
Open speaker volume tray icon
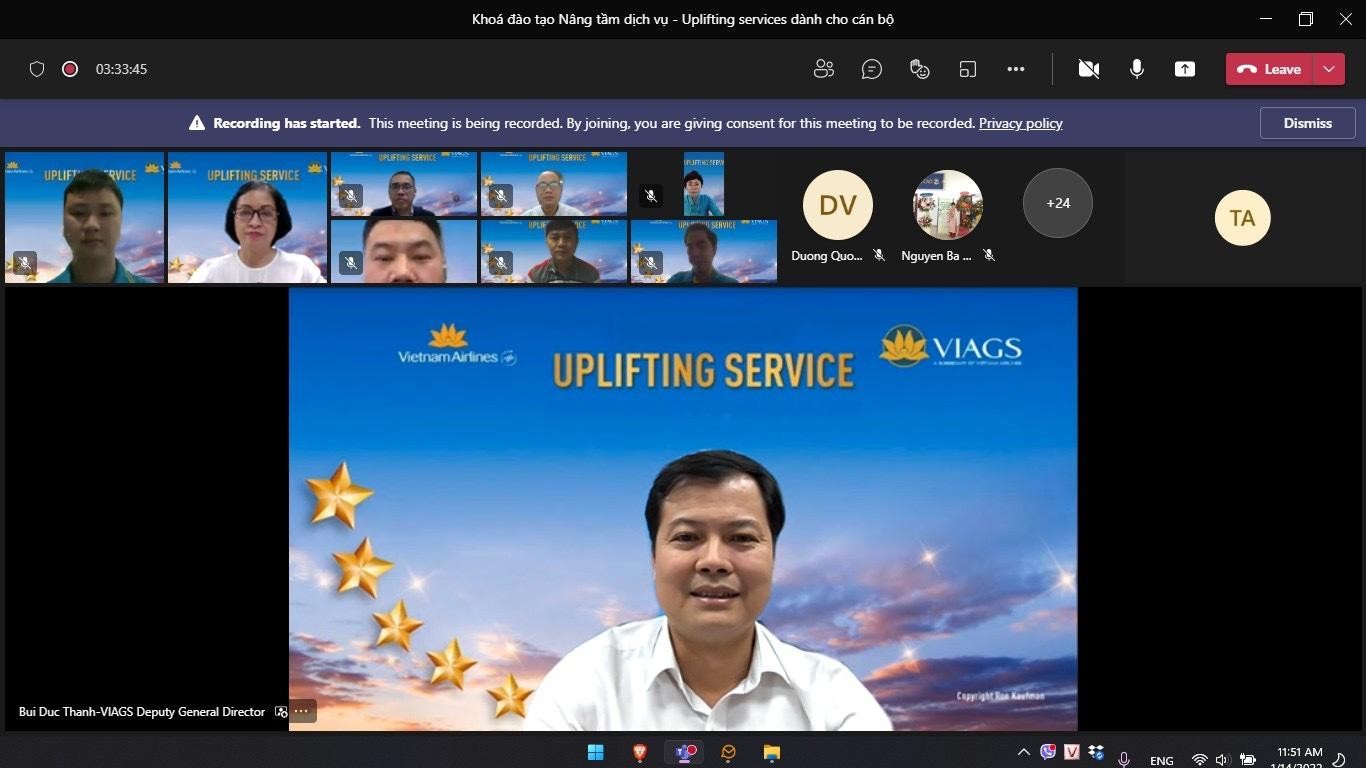coord(1222,760)
